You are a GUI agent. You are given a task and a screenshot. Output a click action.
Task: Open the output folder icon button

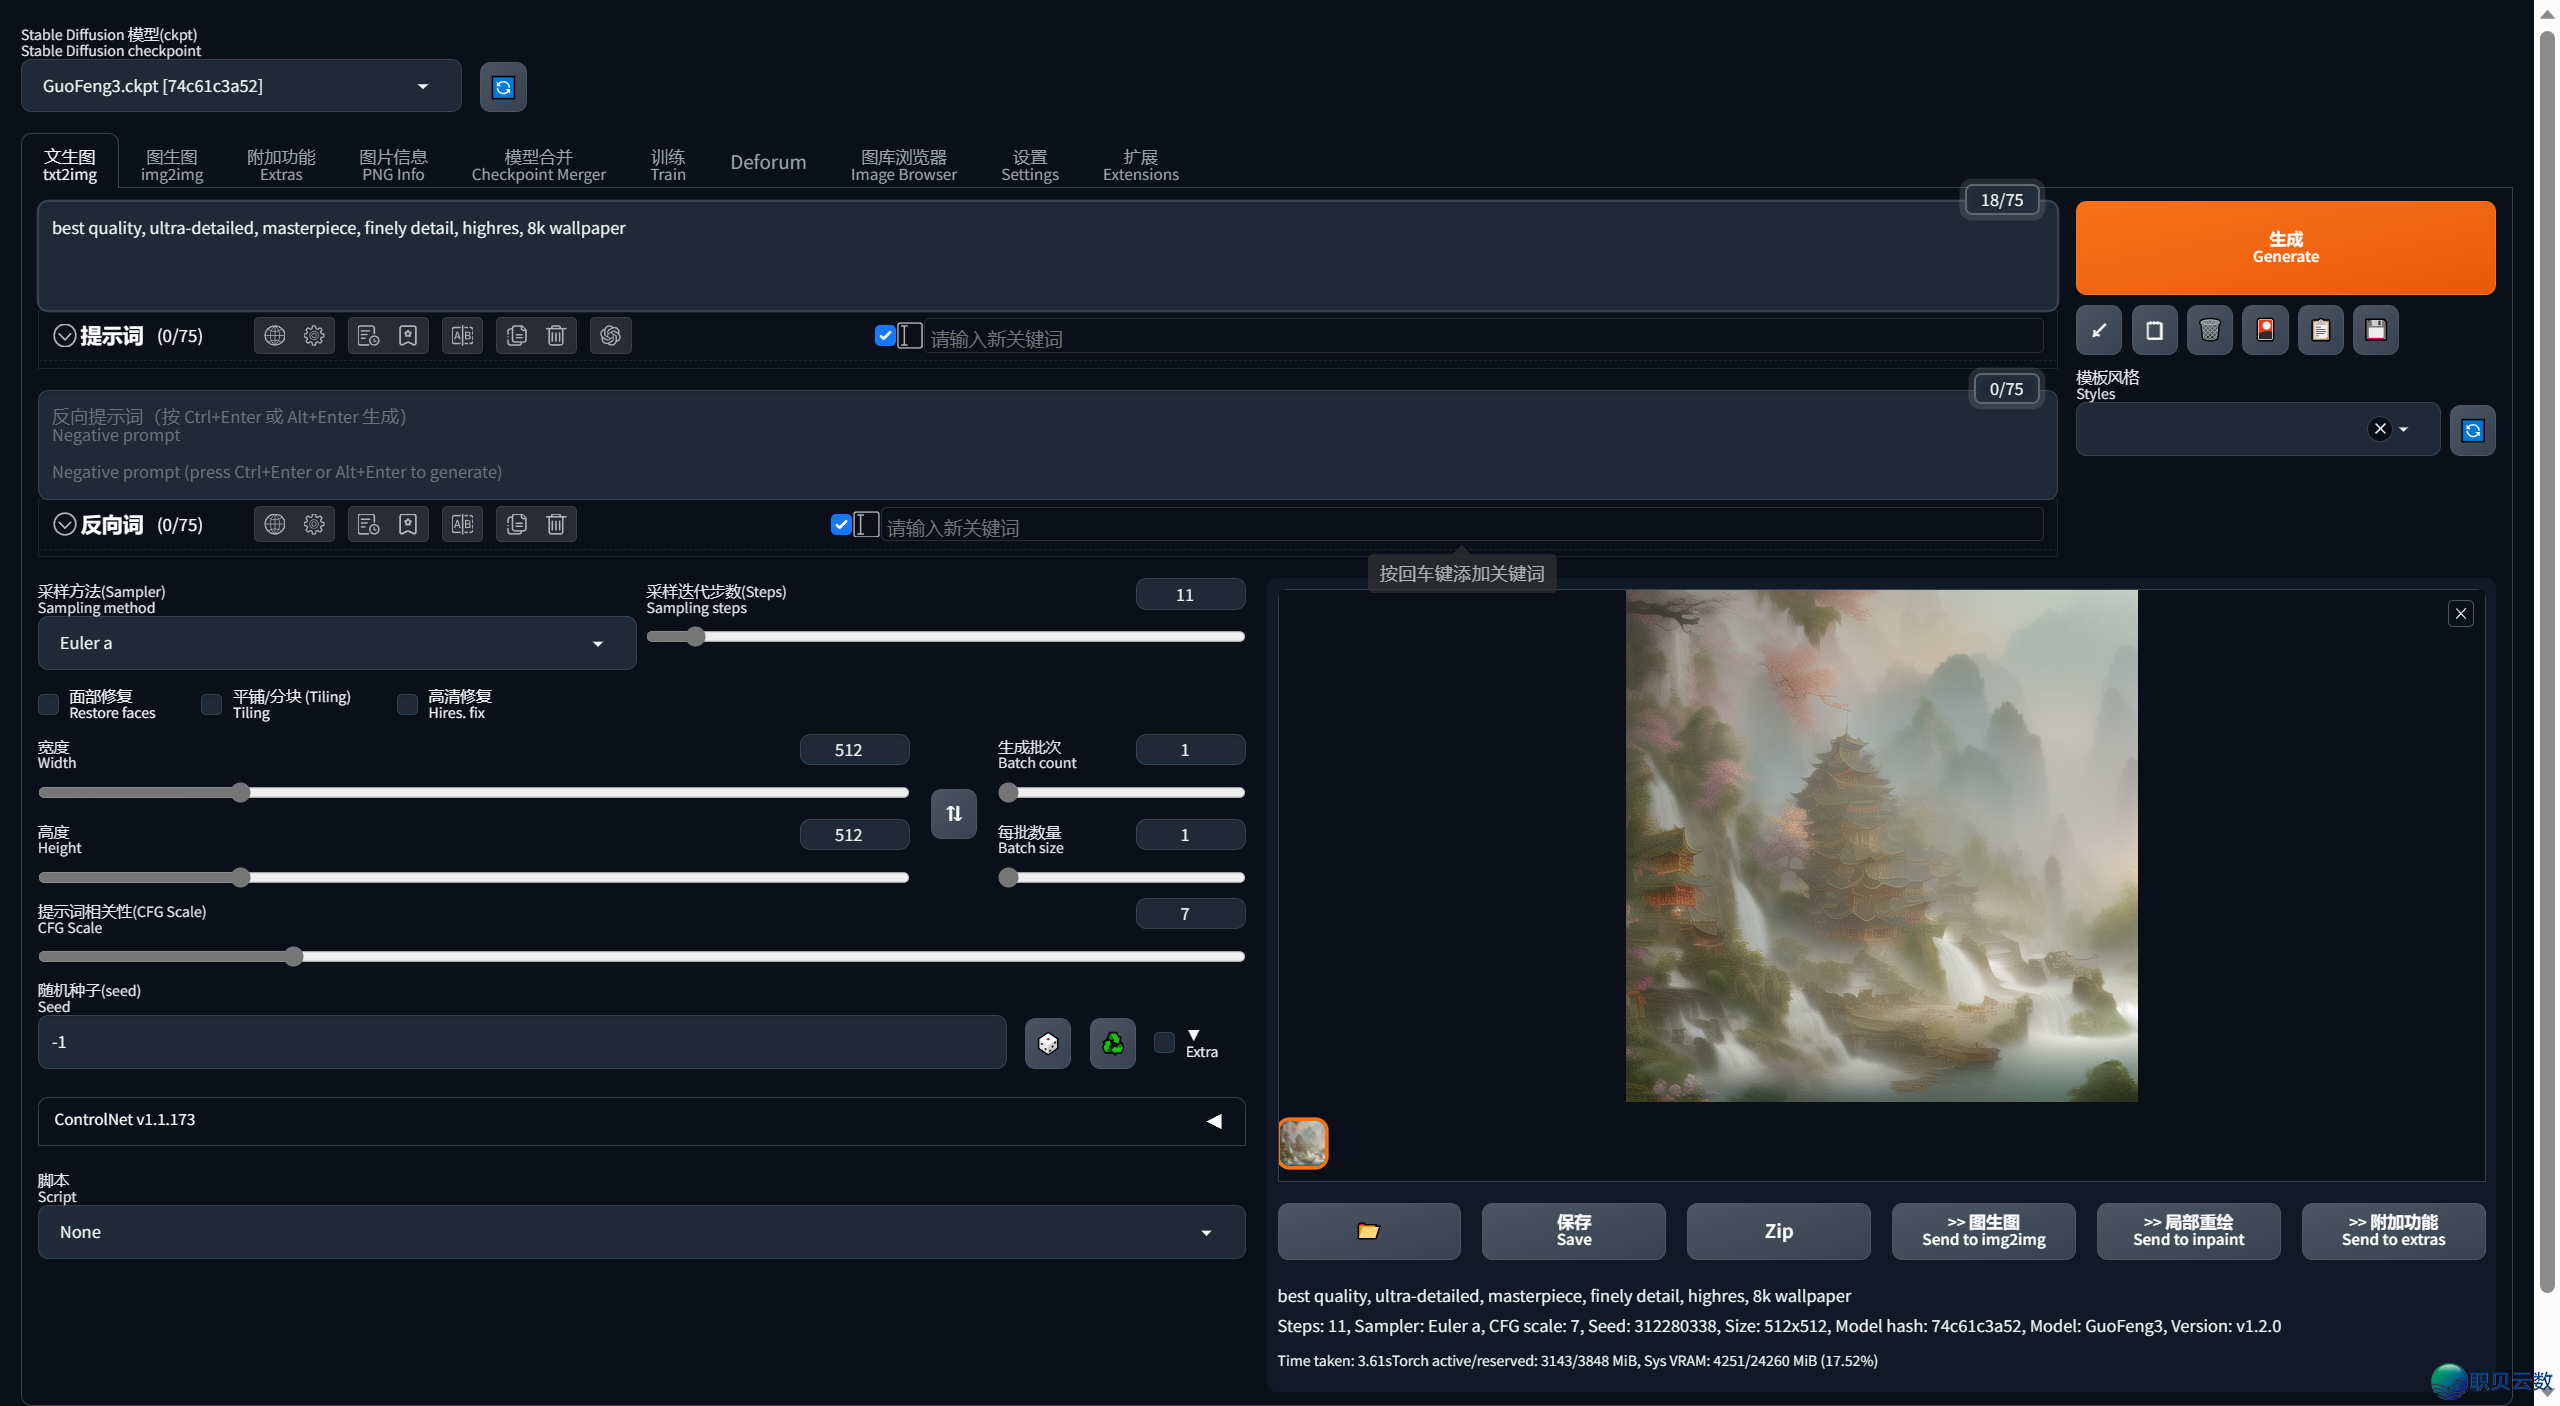pyautogui.click(x=1368, y=1231)
